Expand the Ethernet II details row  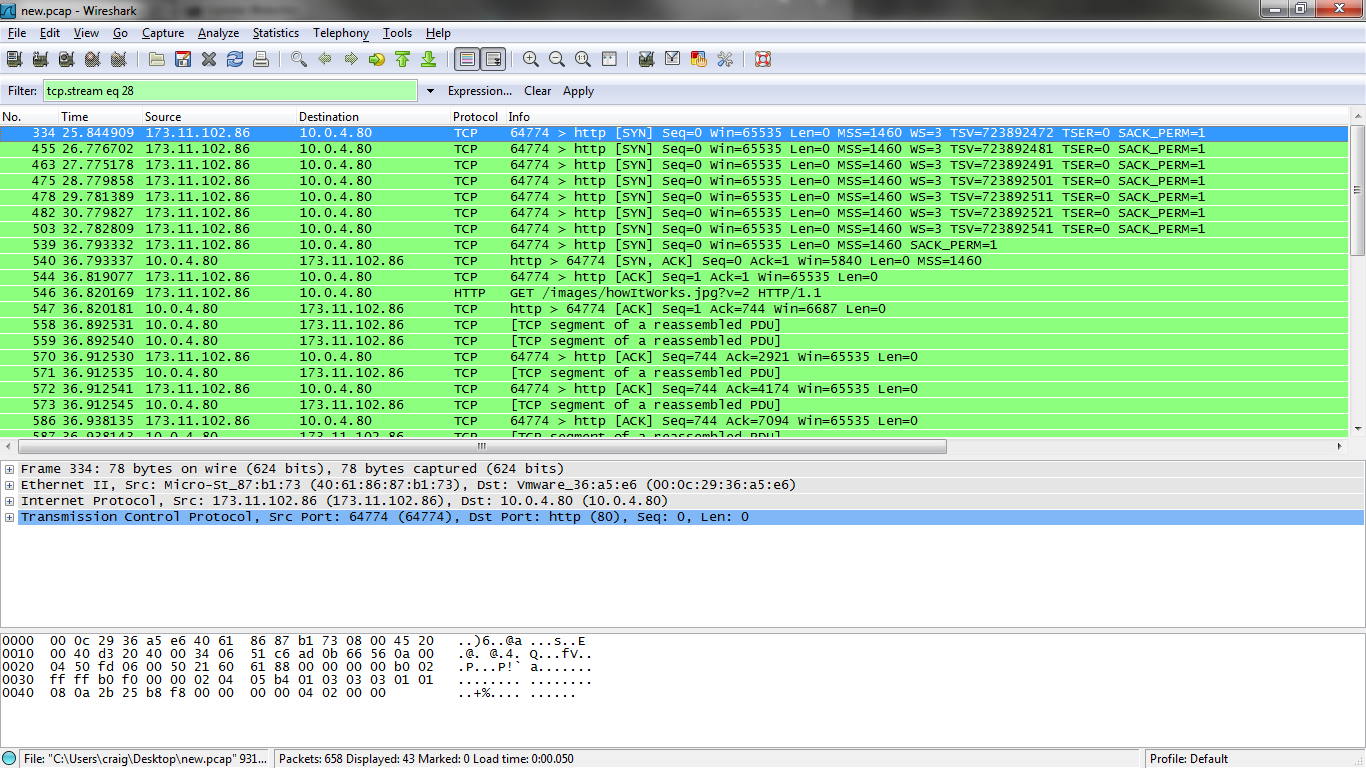click(10, 485)
